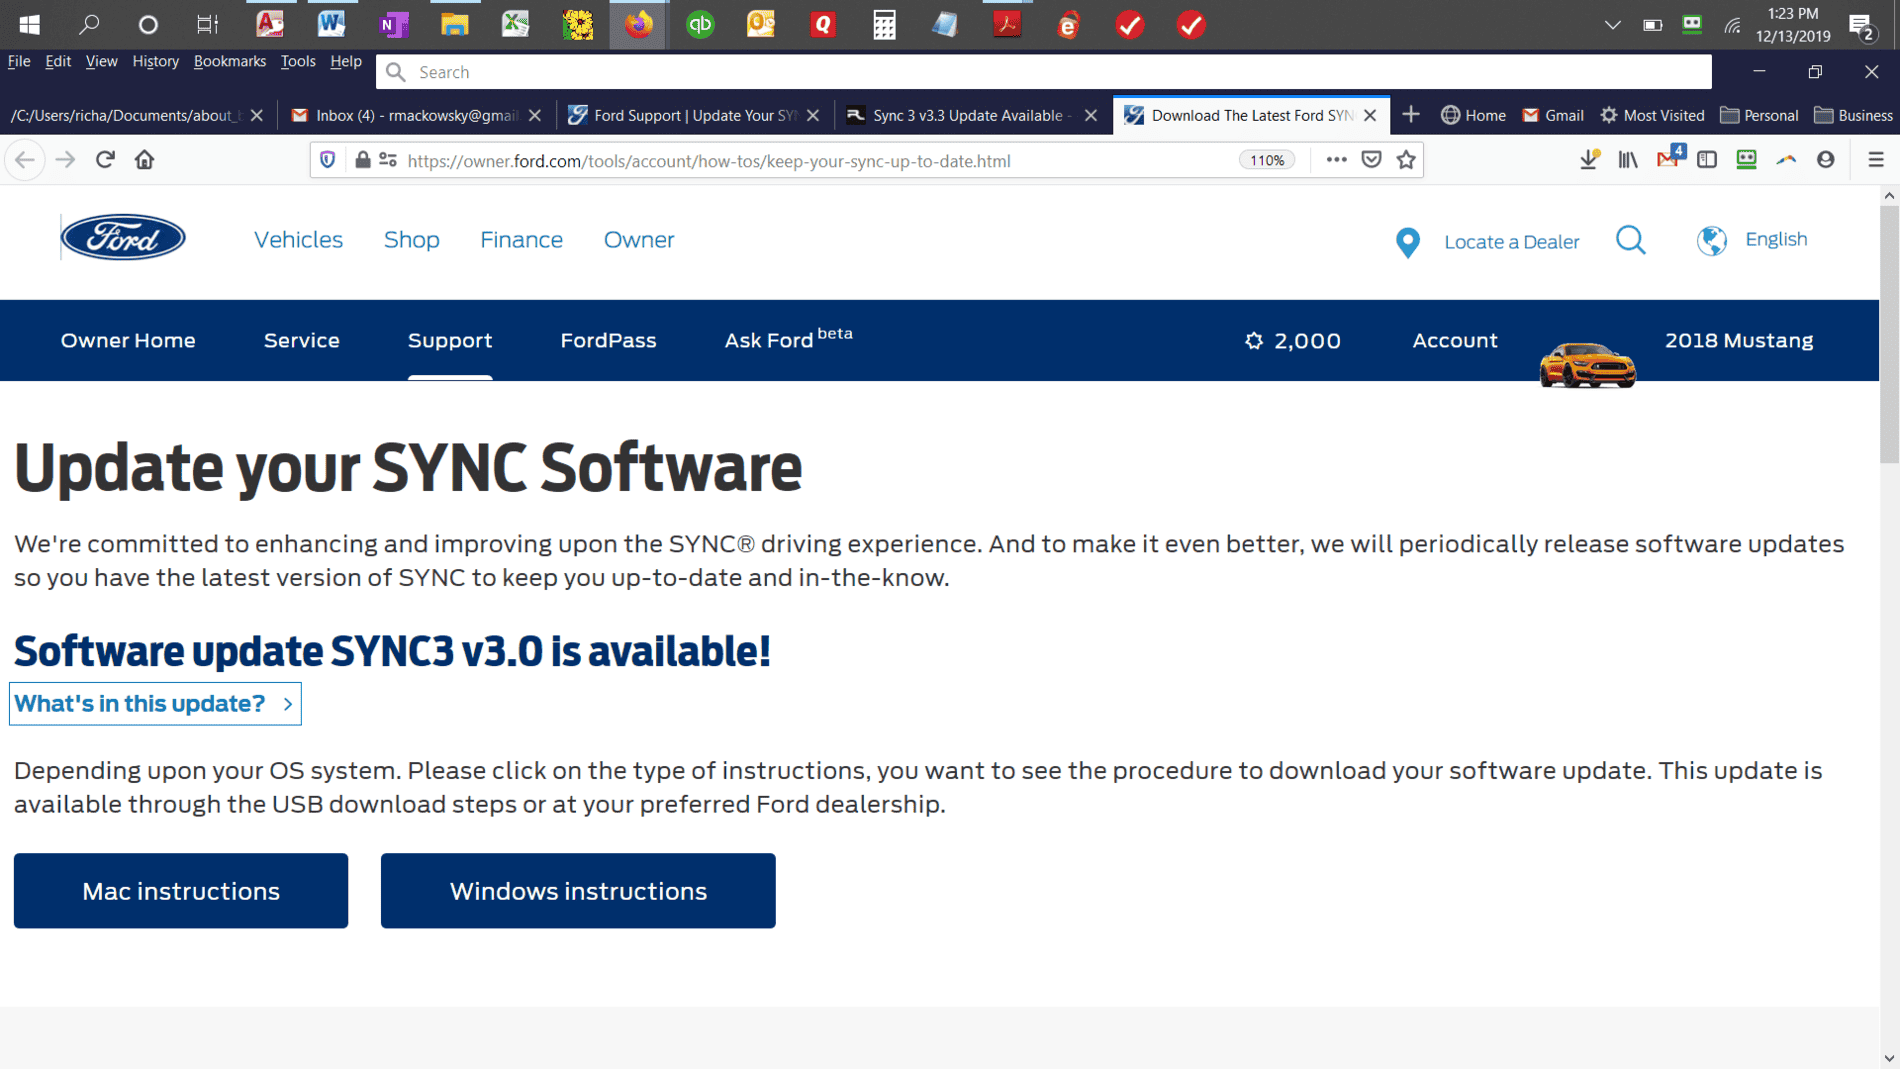Click the Locate a Dealer pin icon
Screen dimensions: 1900x1069
[x=1407, y=242]
